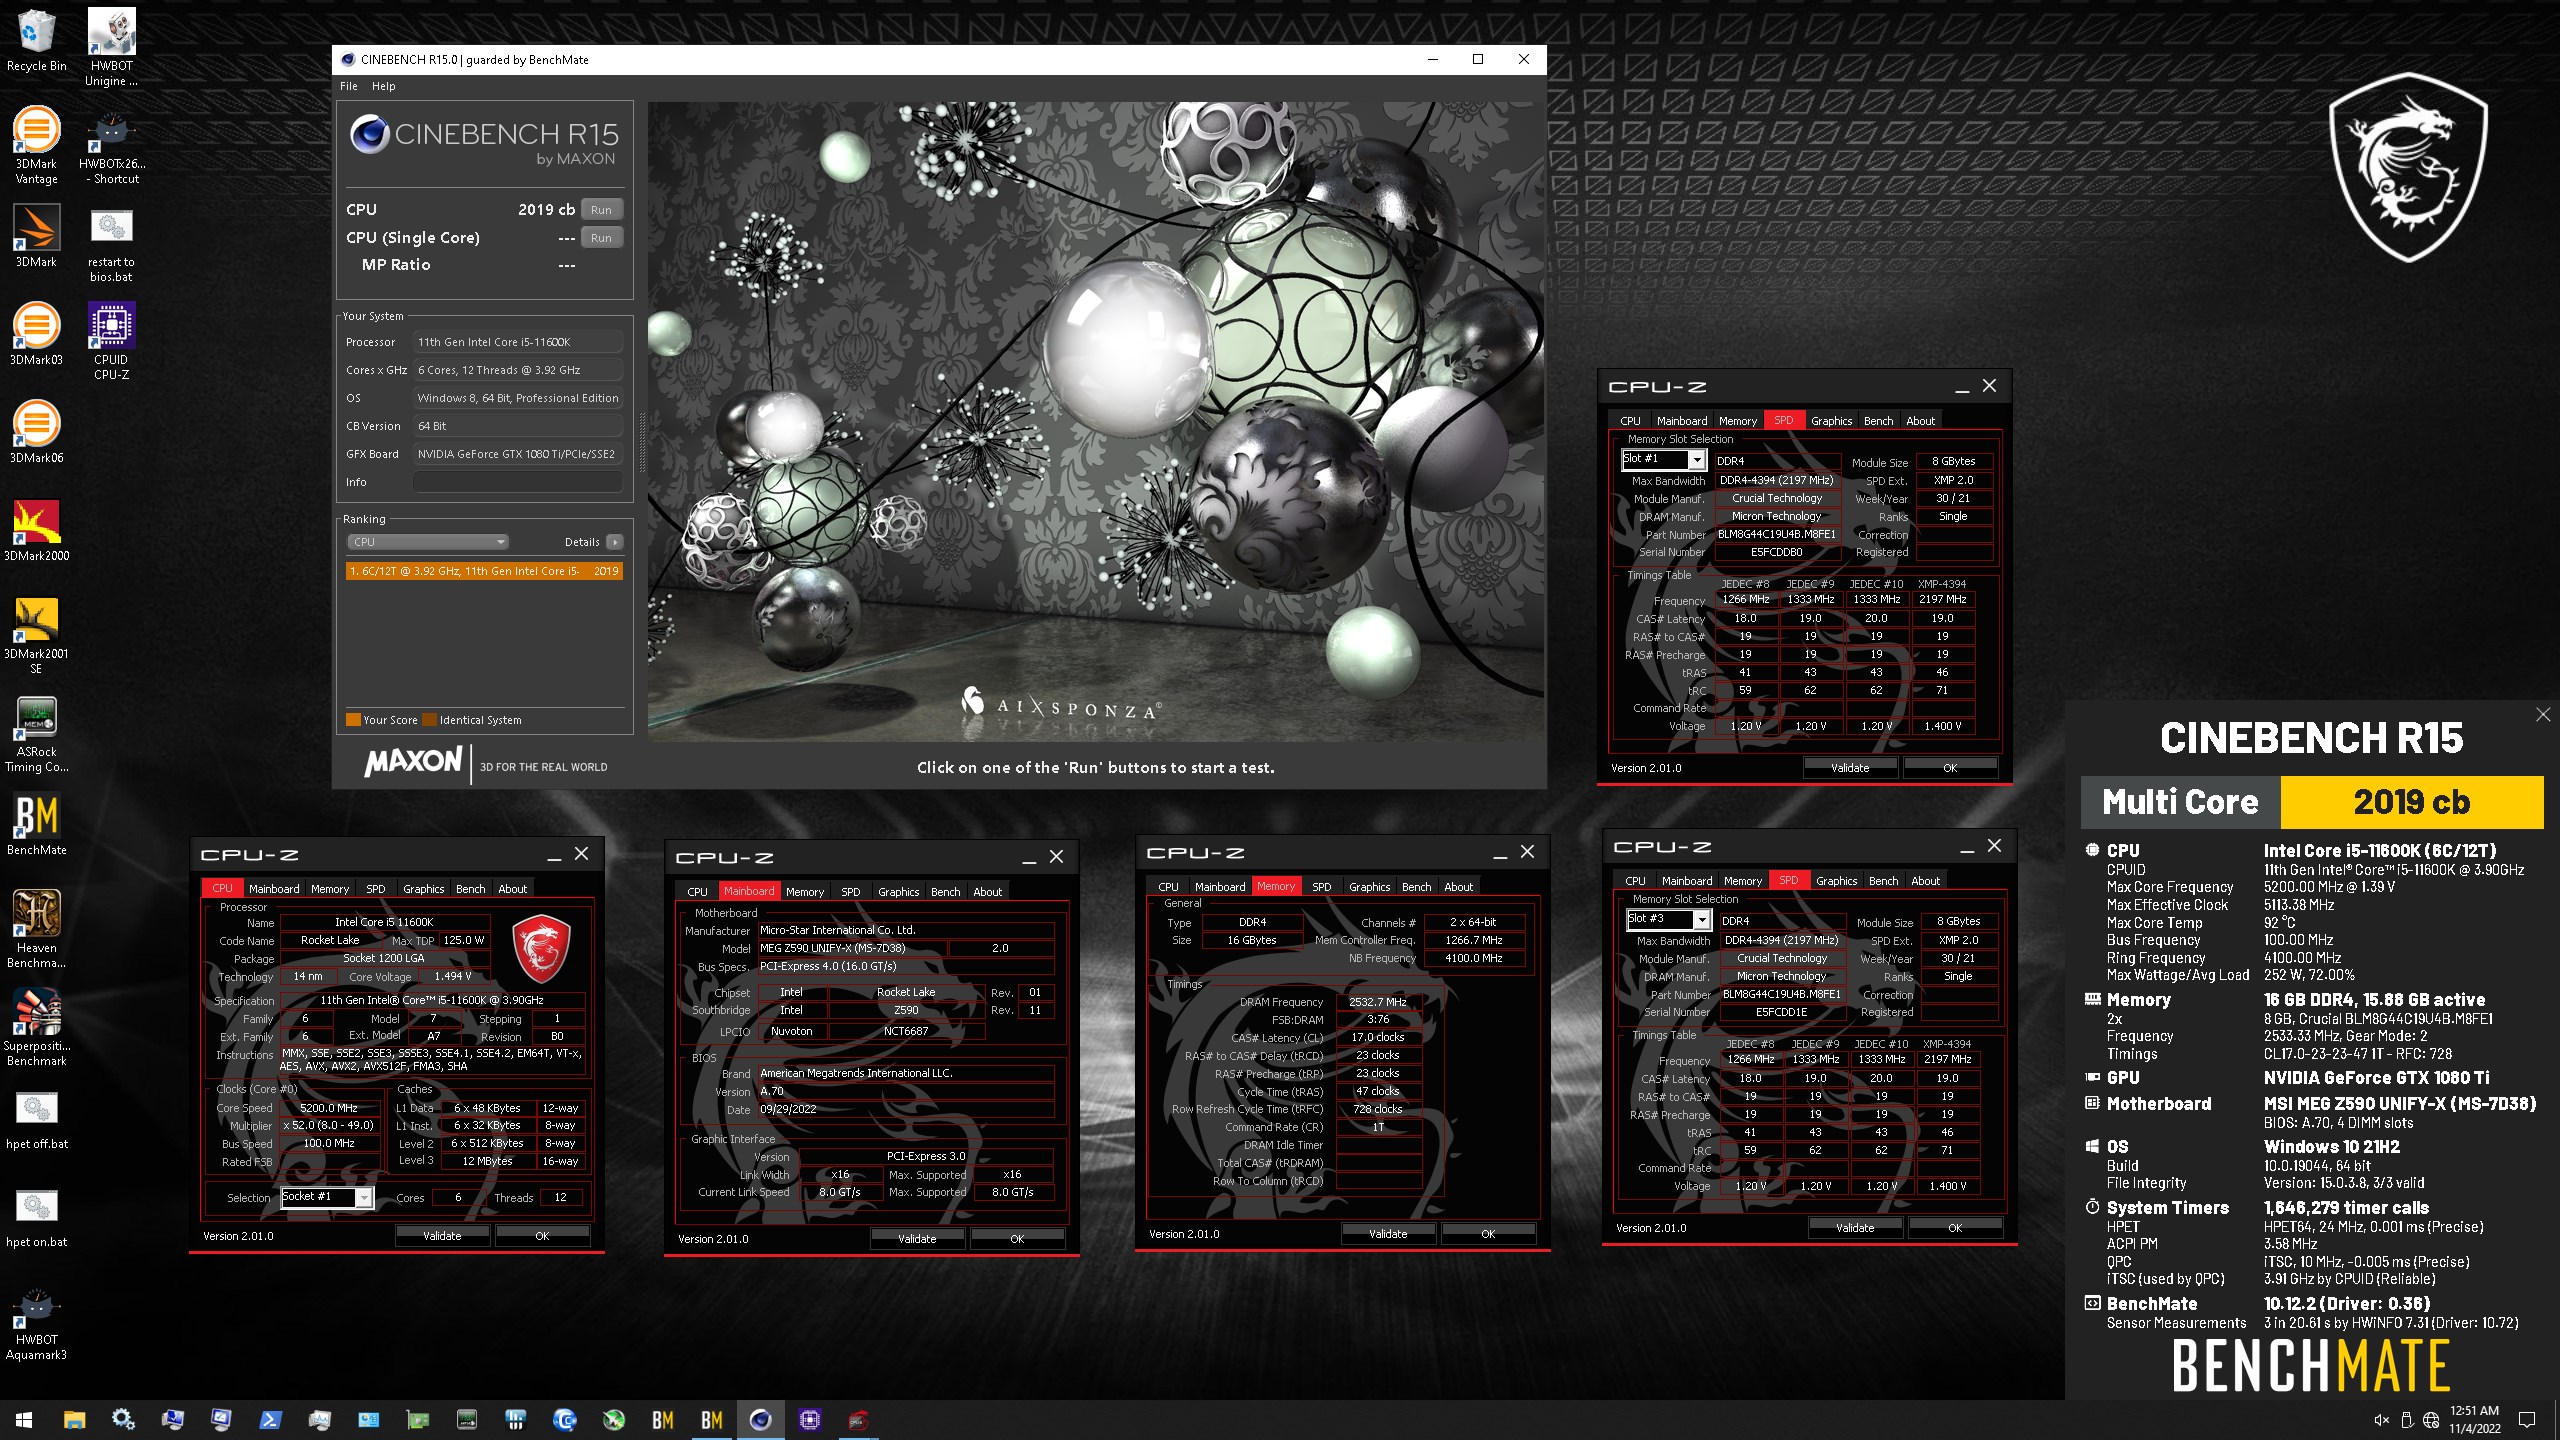Click OK in CPU-Z Mainboard window
This screenshot has height=1440, width=2560.
pos(1017,1239)
